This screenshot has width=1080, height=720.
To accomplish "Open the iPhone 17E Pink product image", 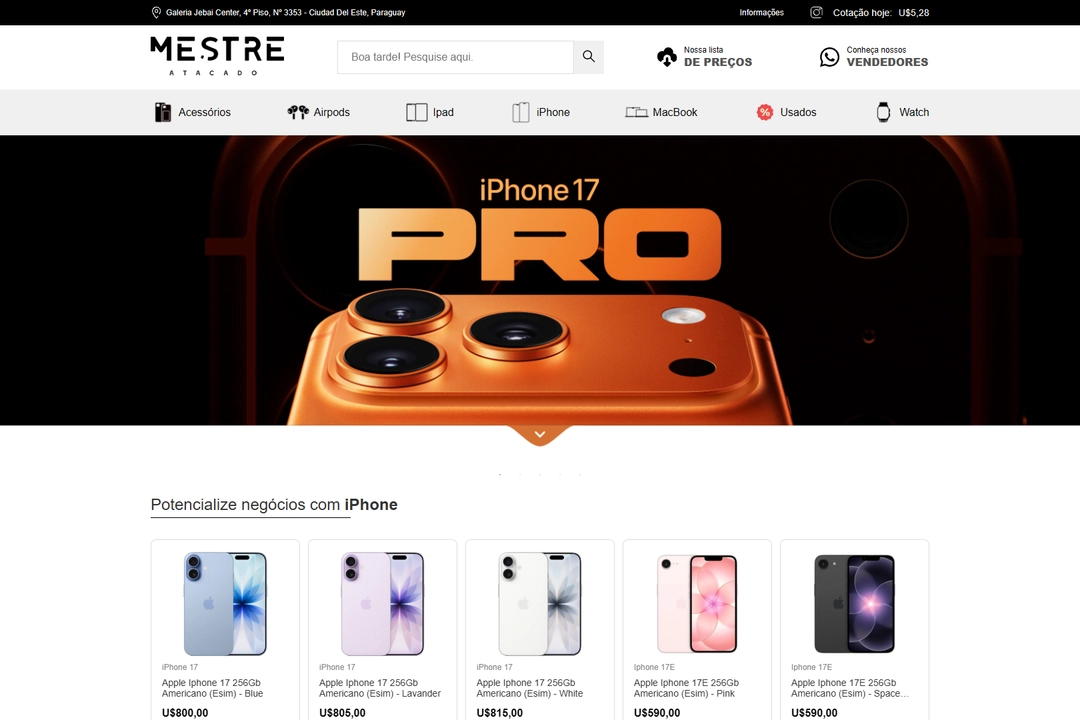I will pyautogui.click(x=697, y=604).
